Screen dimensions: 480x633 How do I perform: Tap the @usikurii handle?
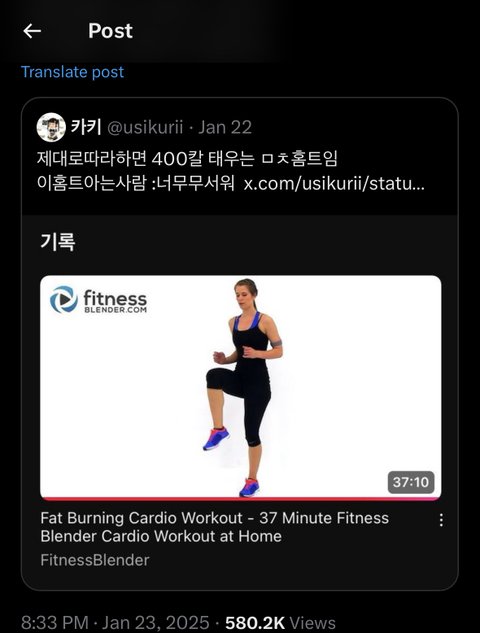[145, 127]
